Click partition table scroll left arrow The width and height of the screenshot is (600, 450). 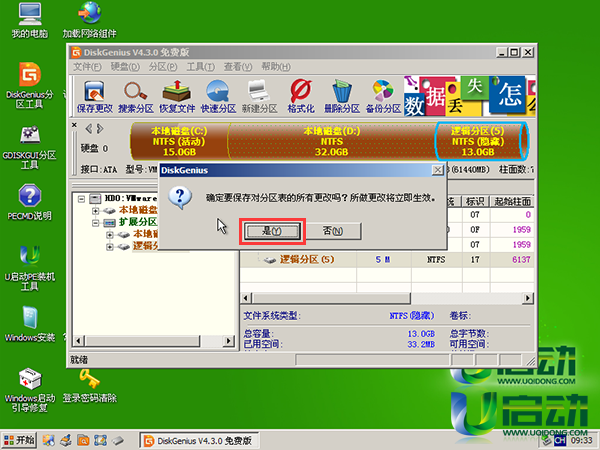[x=246, y=298]
